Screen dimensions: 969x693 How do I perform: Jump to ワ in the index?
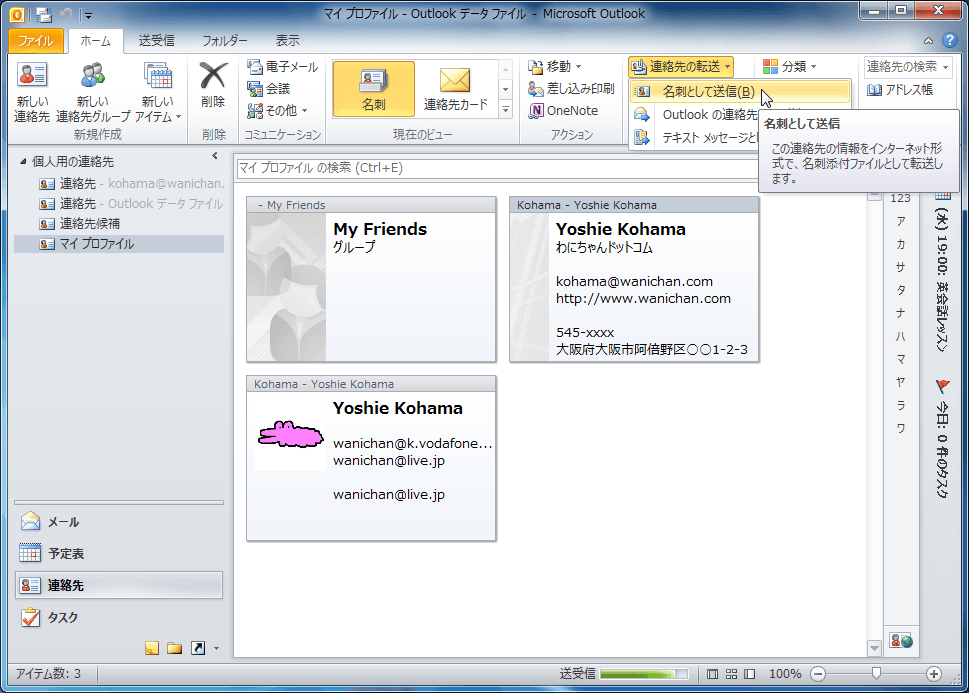900,428
